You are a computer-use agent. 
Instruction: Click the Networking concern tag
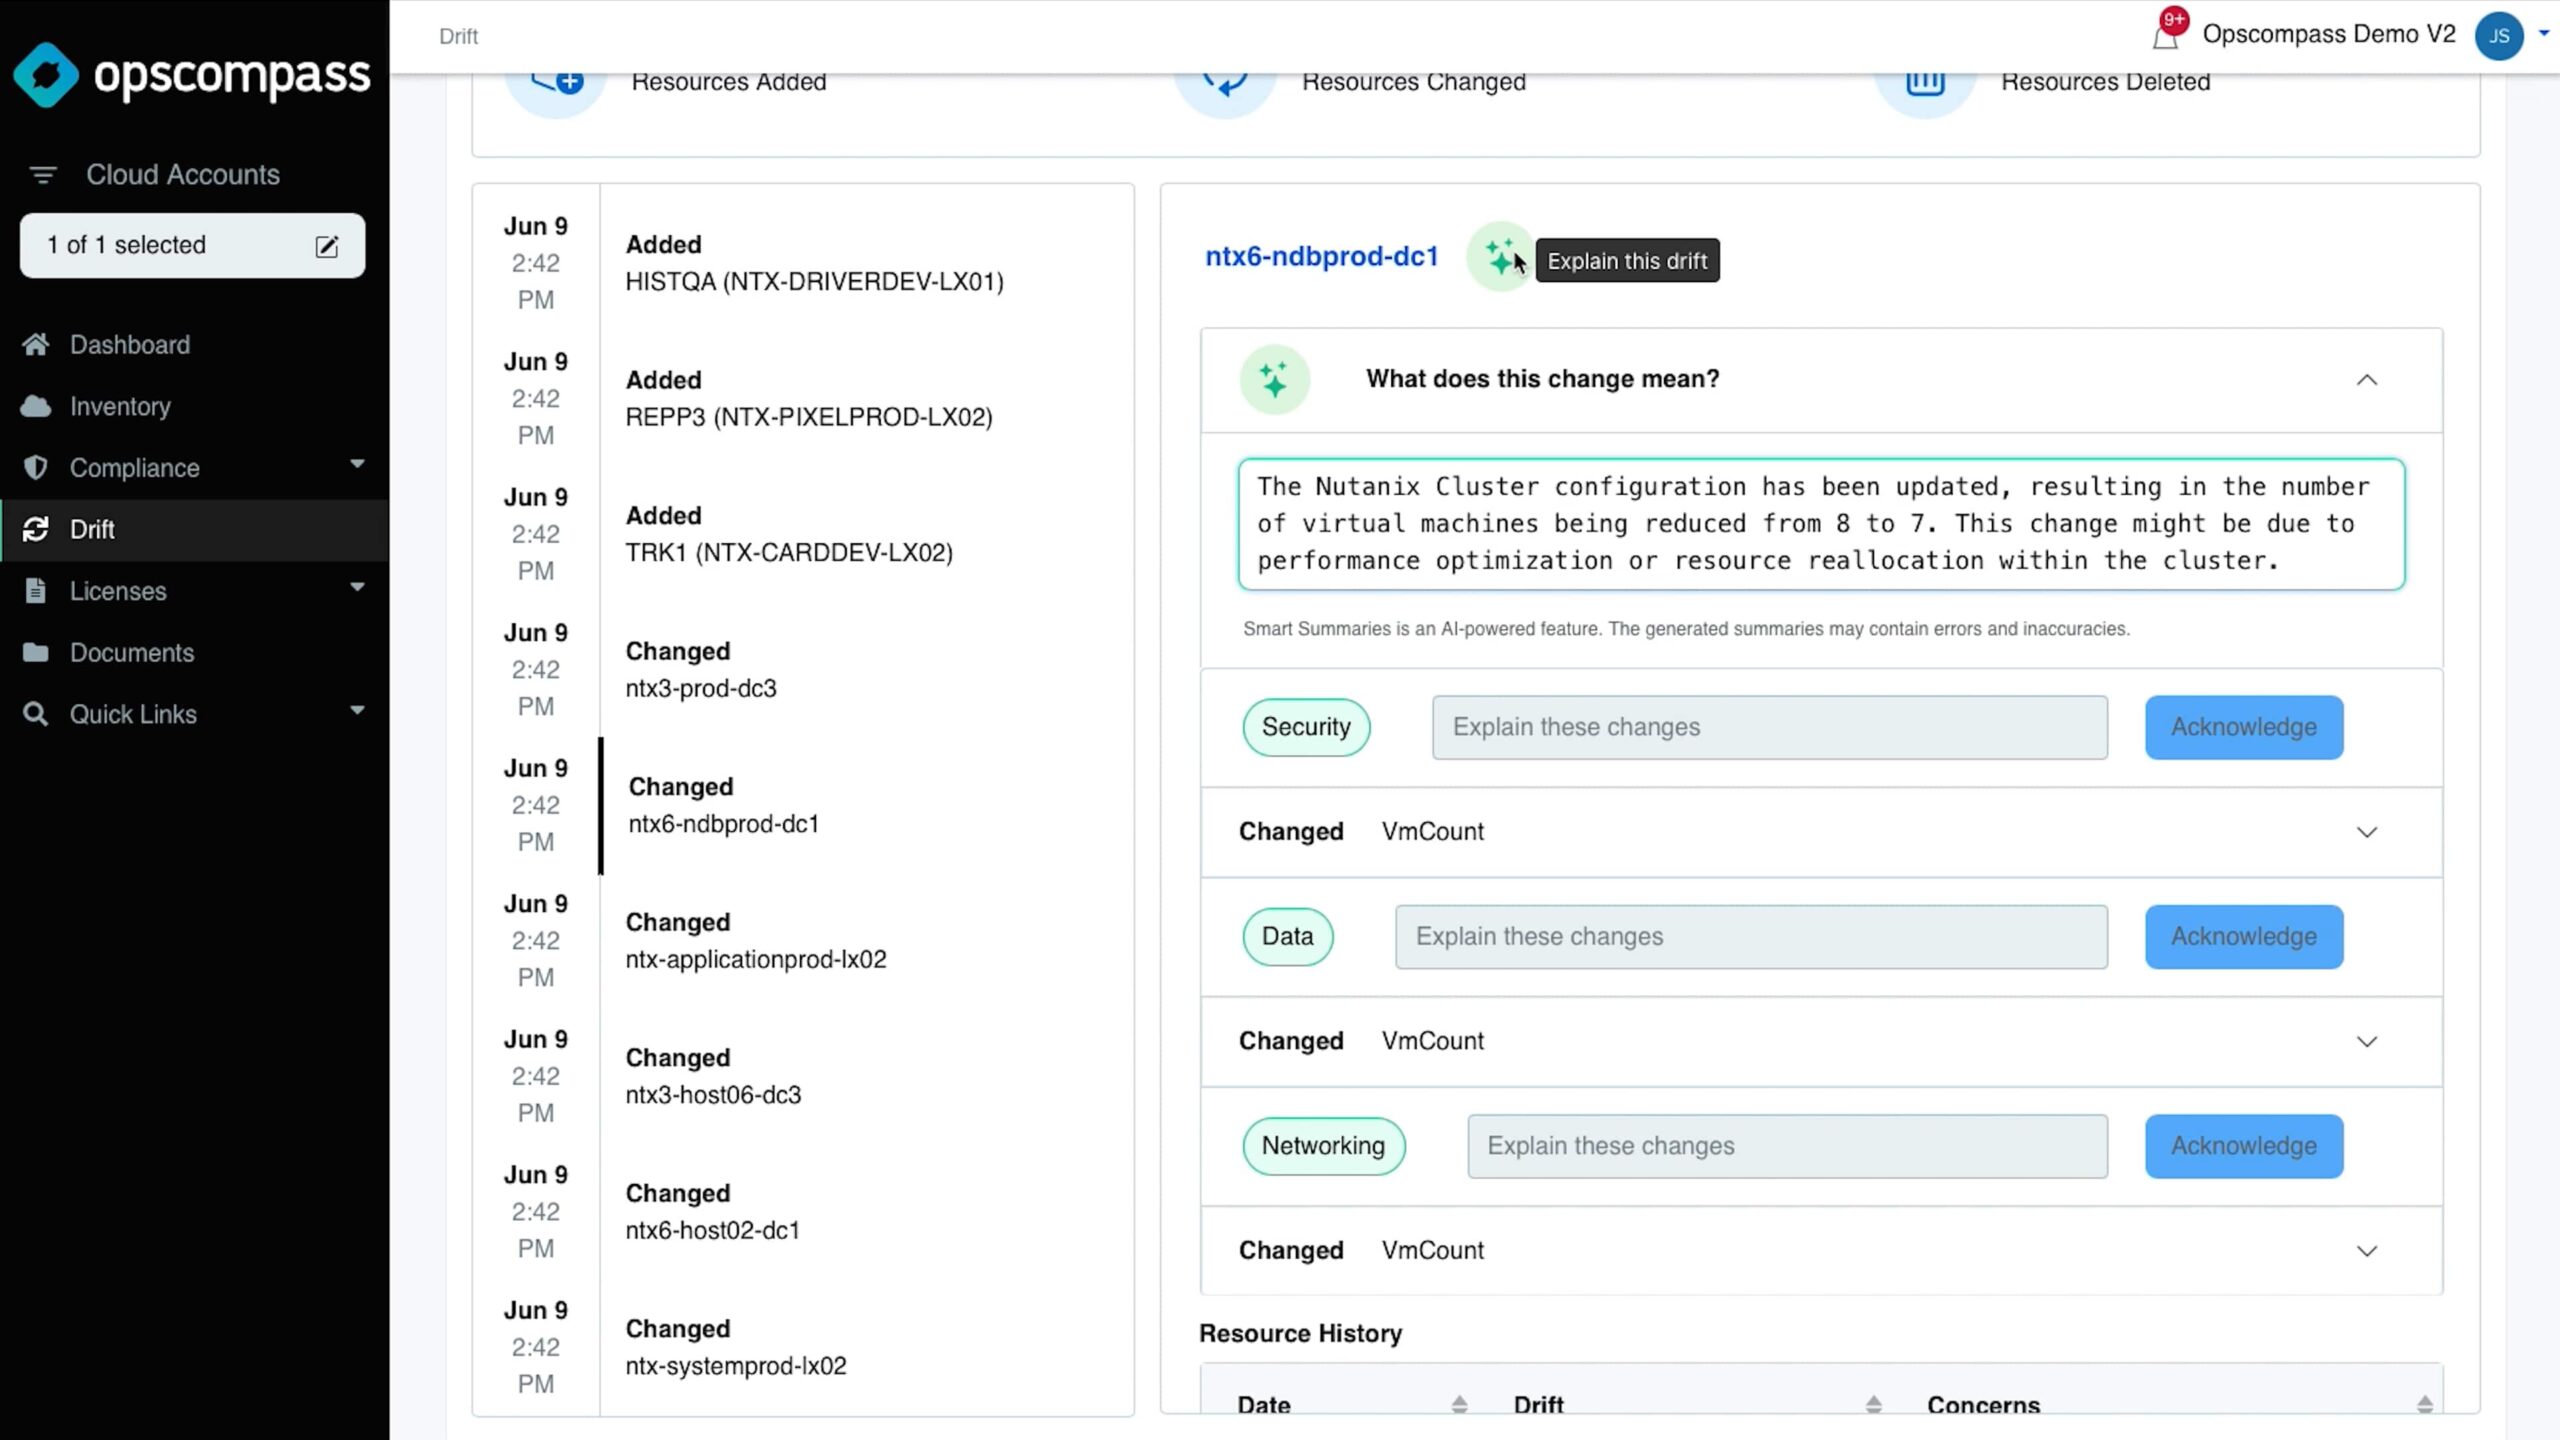pos(1324,1146)
